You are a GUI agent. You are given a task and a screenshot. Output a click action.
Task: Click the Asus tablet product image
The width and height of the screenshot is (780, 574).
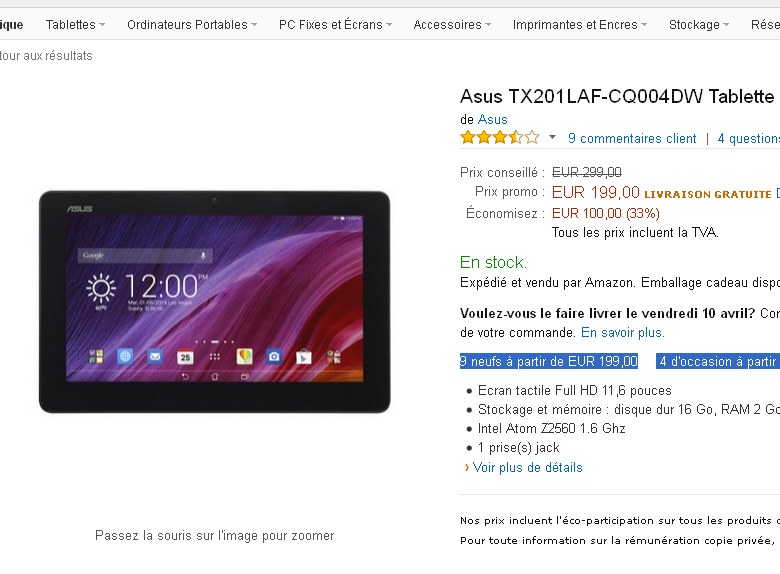tap(214, 302)
